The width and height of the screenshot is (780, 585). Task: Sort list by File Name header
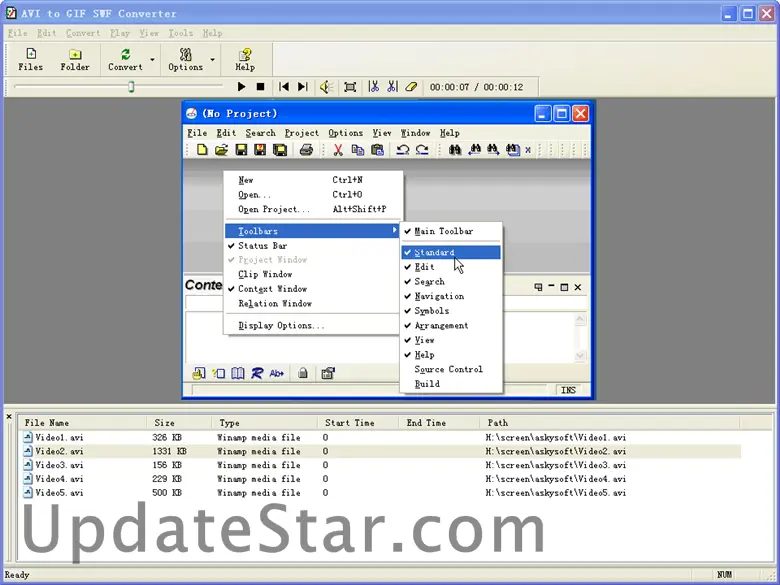coord(83,423)
